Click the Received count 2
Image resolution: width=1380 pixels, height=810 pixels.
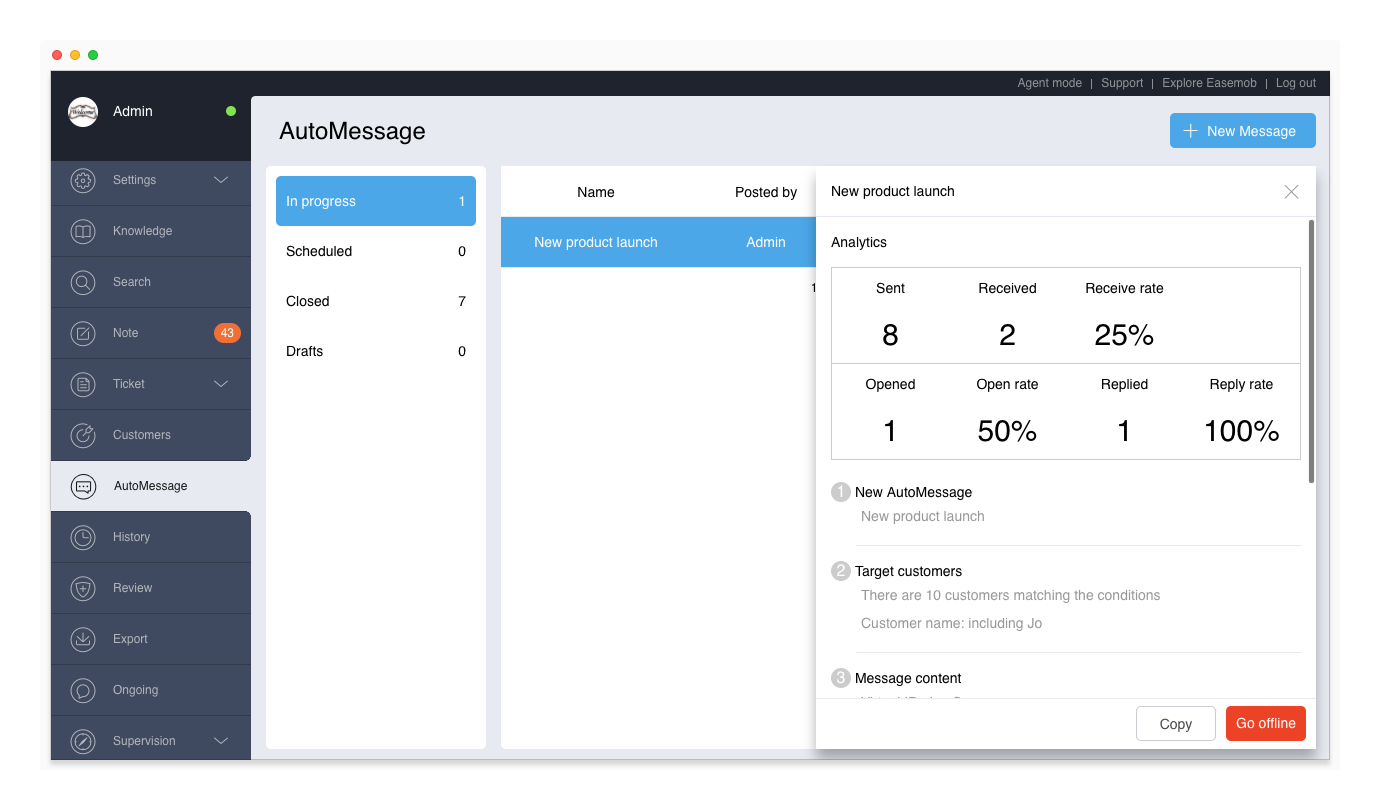pyautogui.click(x=1007, y=335)
